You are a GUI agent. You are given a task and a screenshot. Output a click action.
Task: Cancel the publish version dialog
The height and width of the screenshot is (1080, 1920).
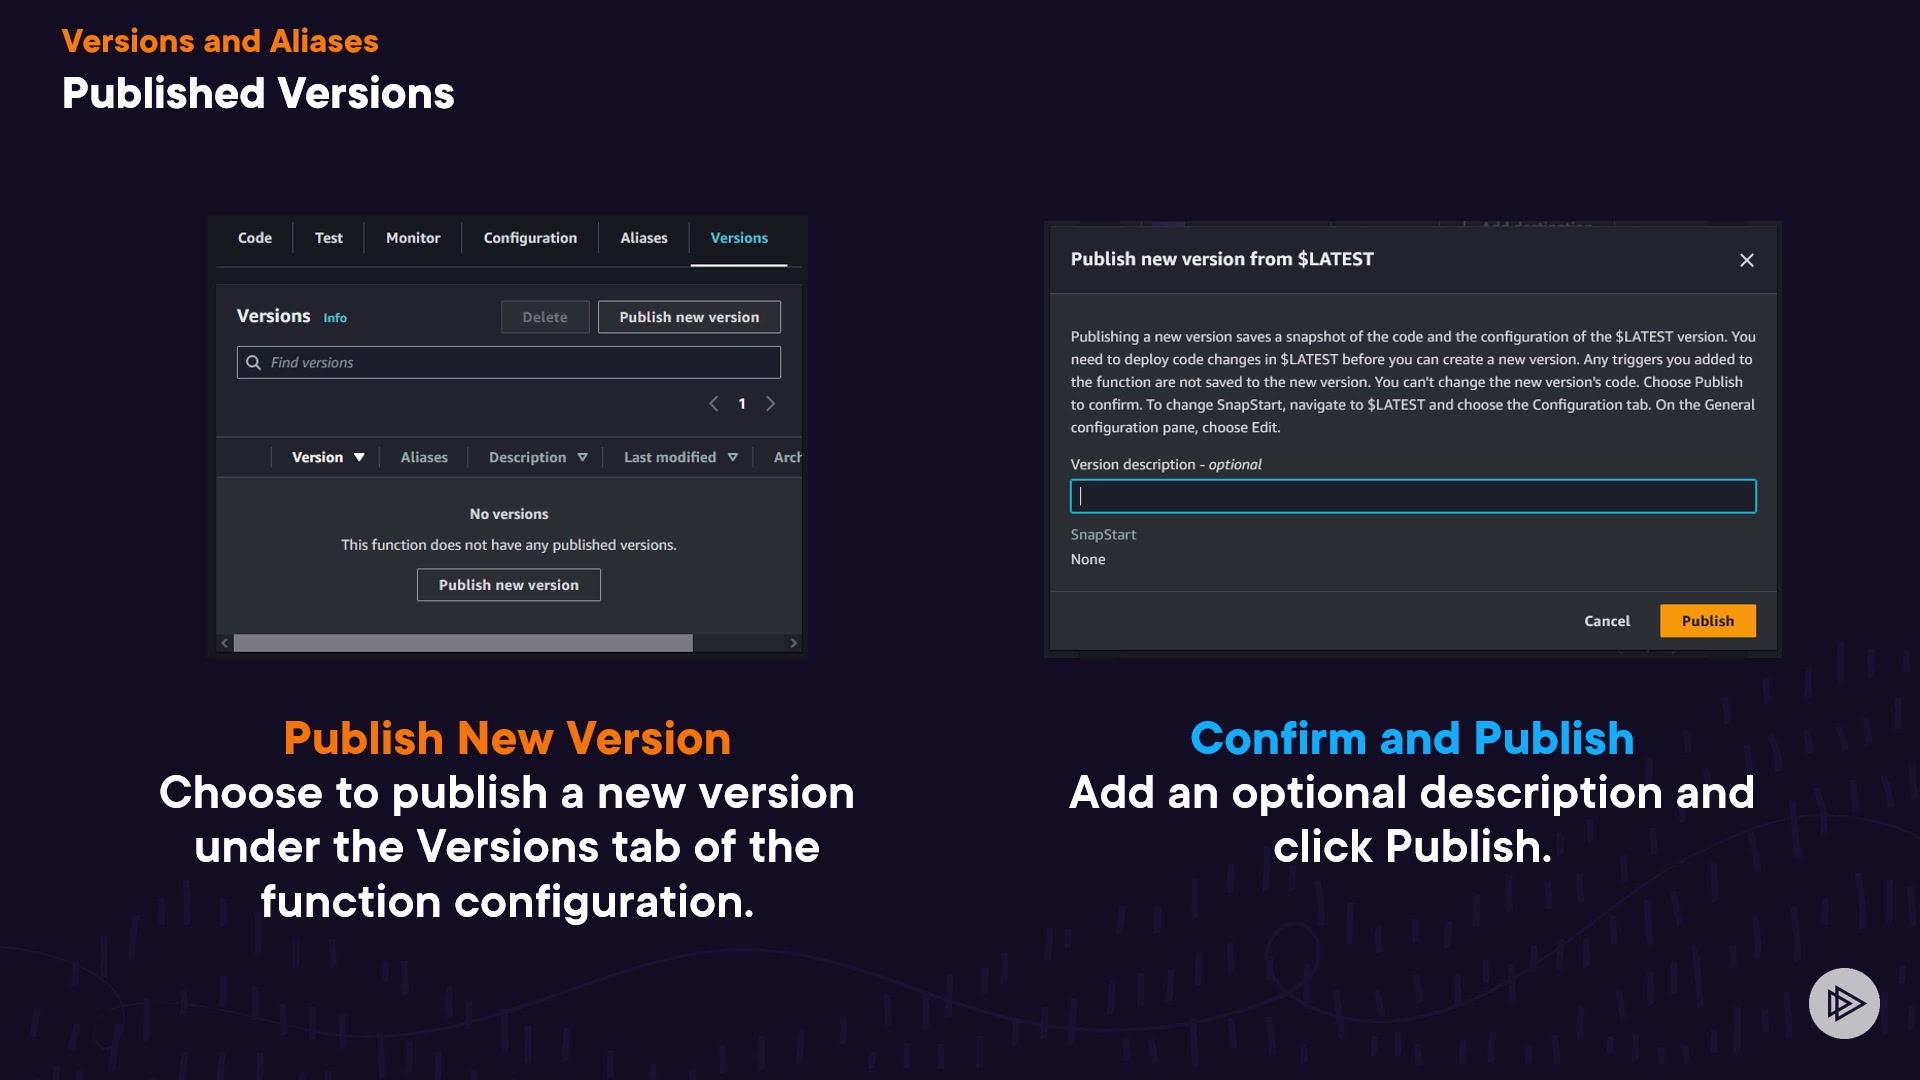coord(1606,621)
